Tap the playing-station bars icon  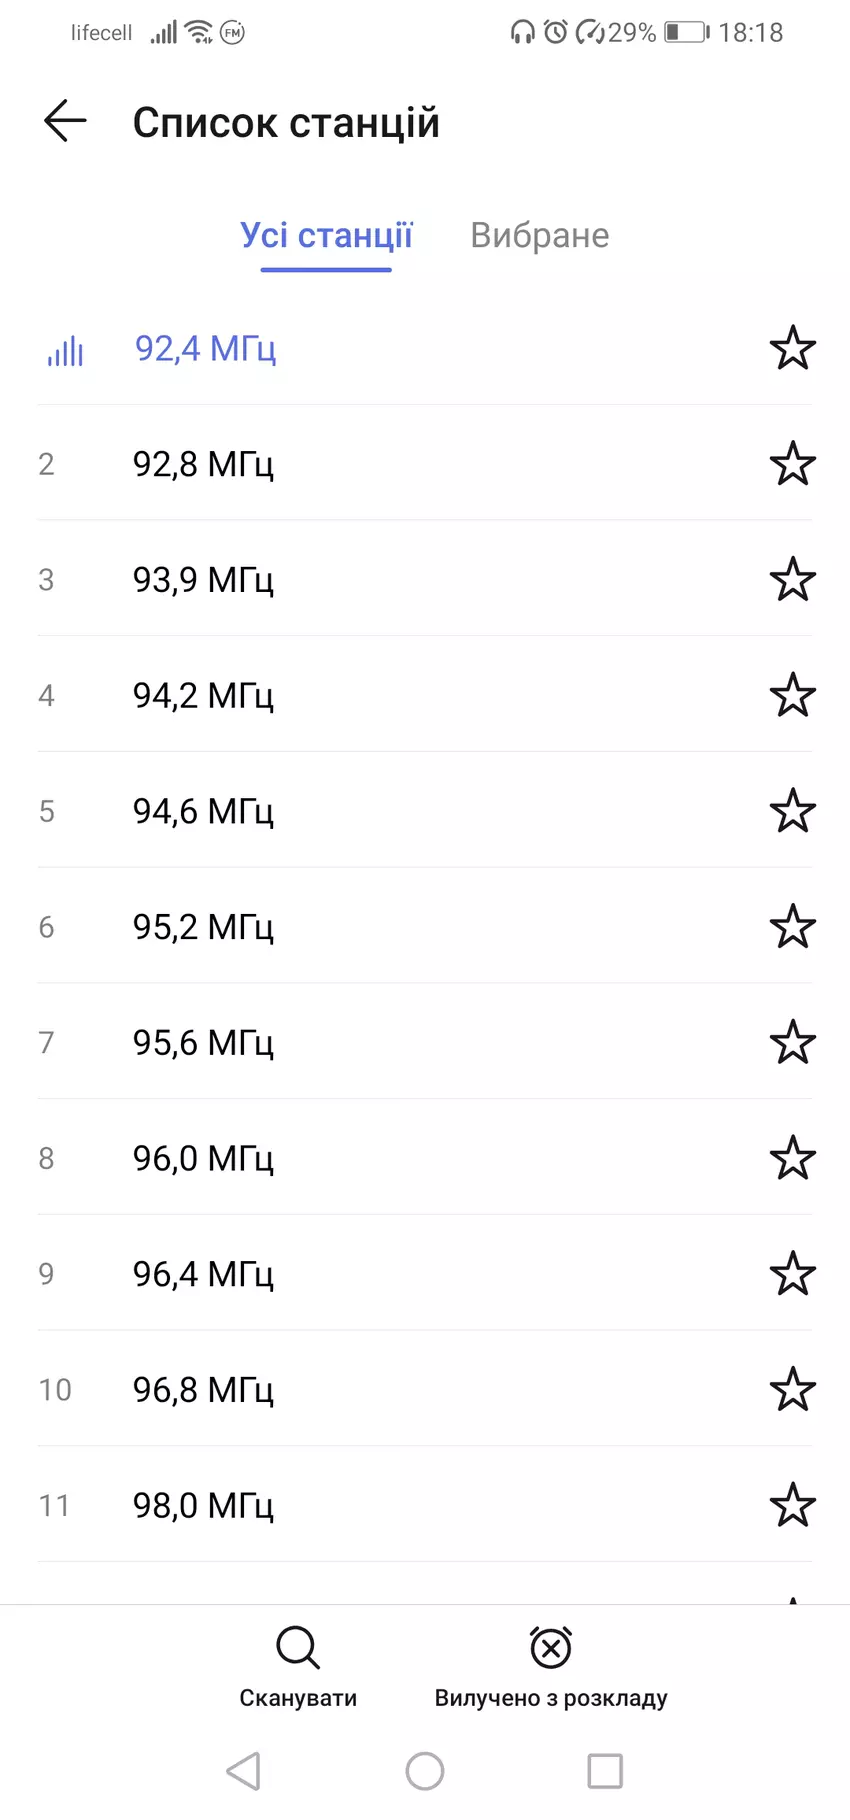pyautogui.click(x=65, y=350)
